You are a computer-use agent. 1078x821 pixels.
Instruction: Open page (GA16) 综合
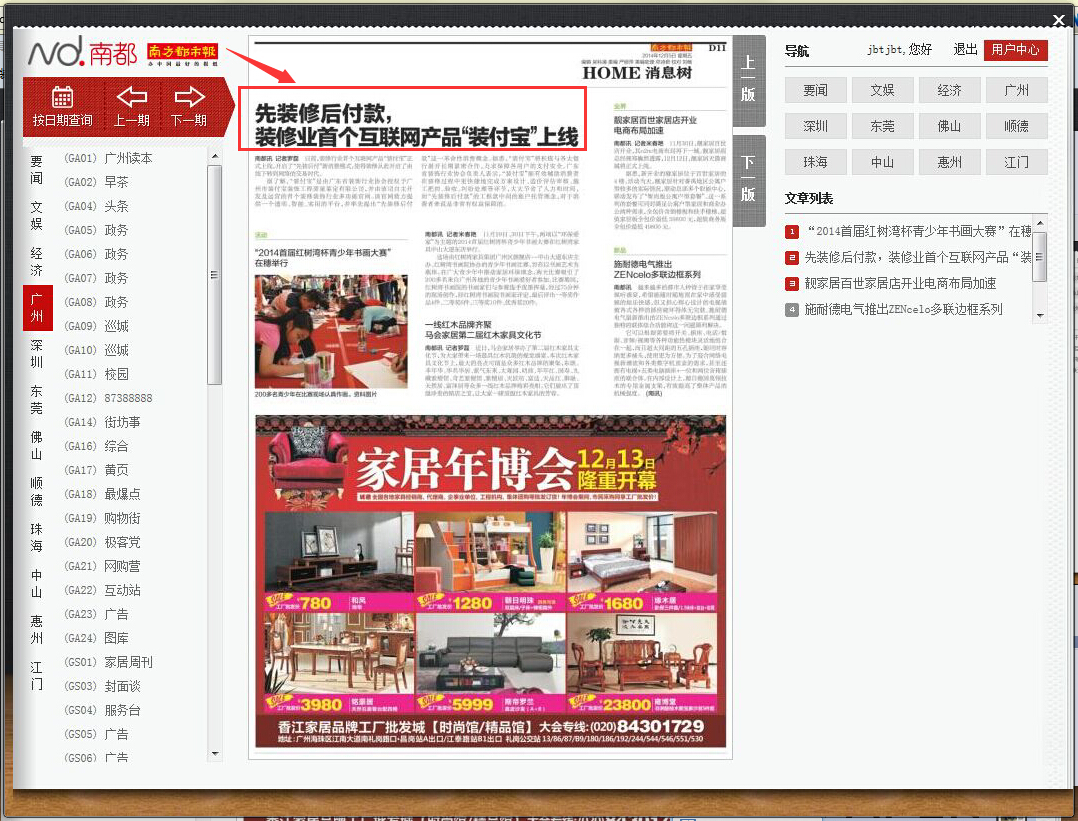click(96, 446)
